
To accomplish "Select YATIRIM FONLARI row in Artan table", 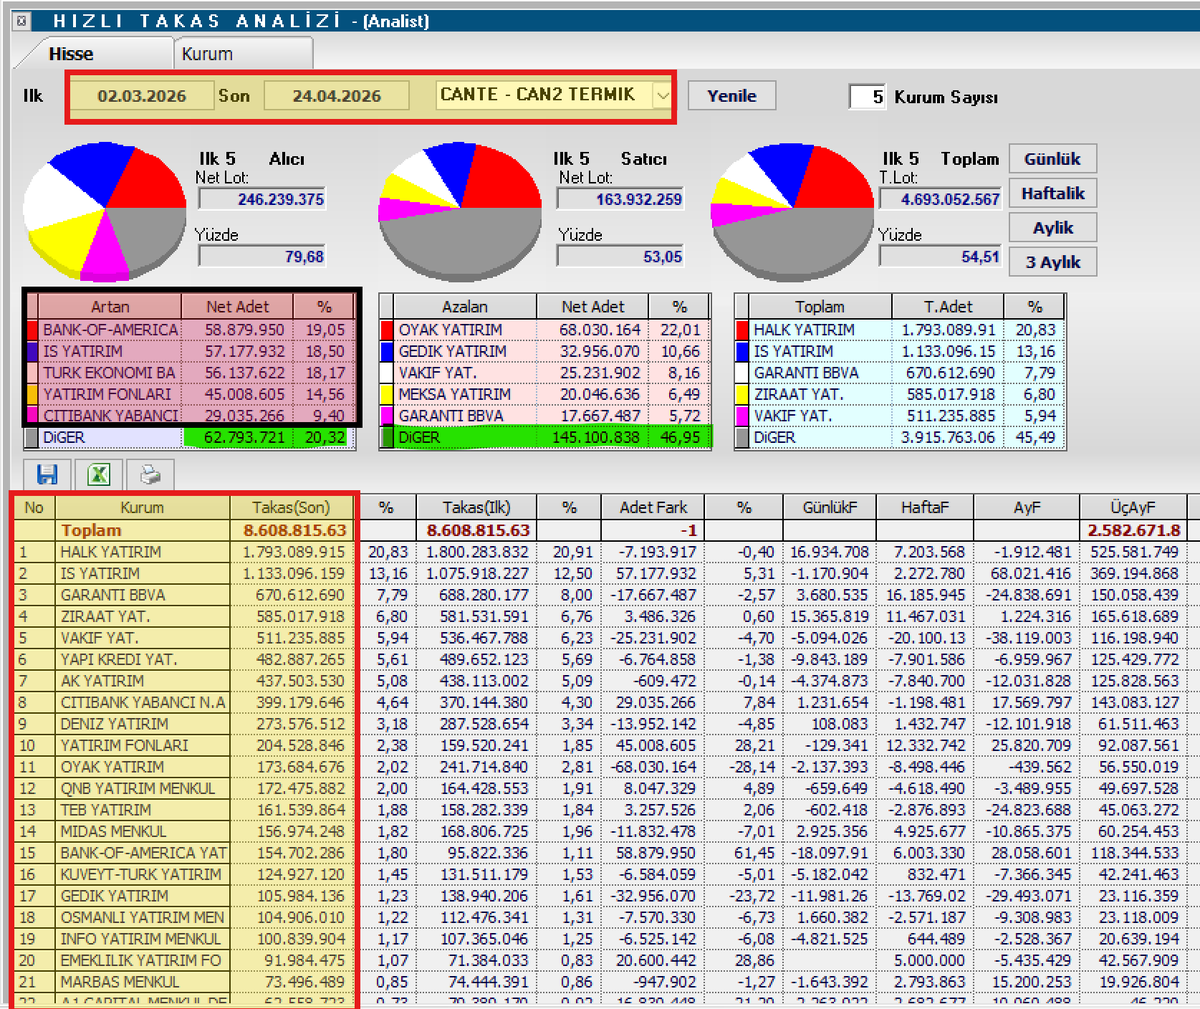I will pyautogui.click(x=190, y=394).
